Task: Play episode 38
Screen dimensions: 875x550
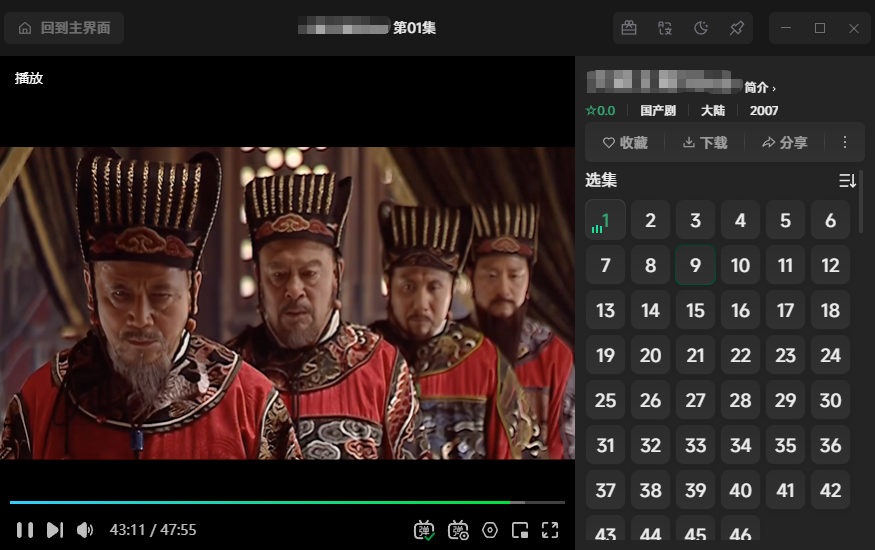Action: click(x=651, y=490)
